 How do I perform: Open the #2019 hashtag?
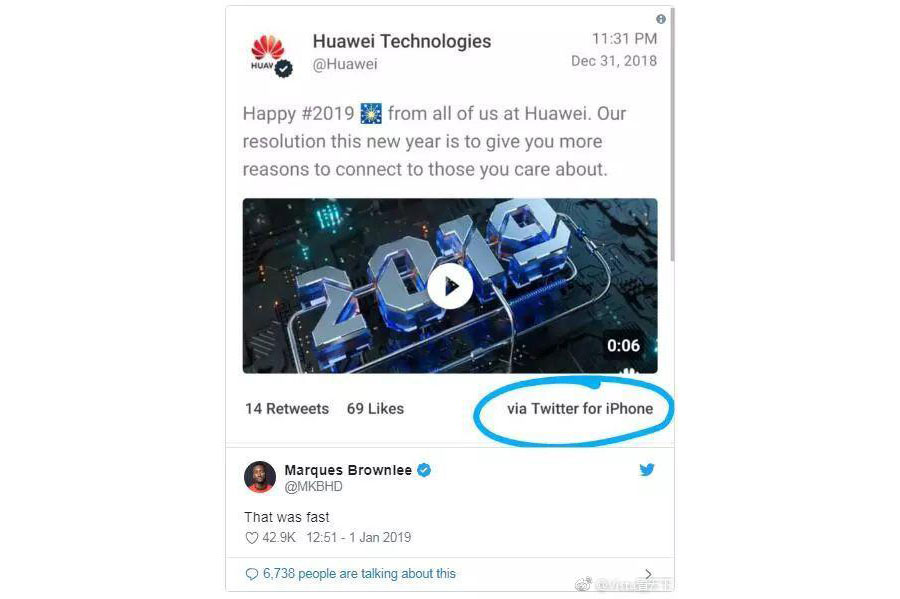click(x=328, y=113)
